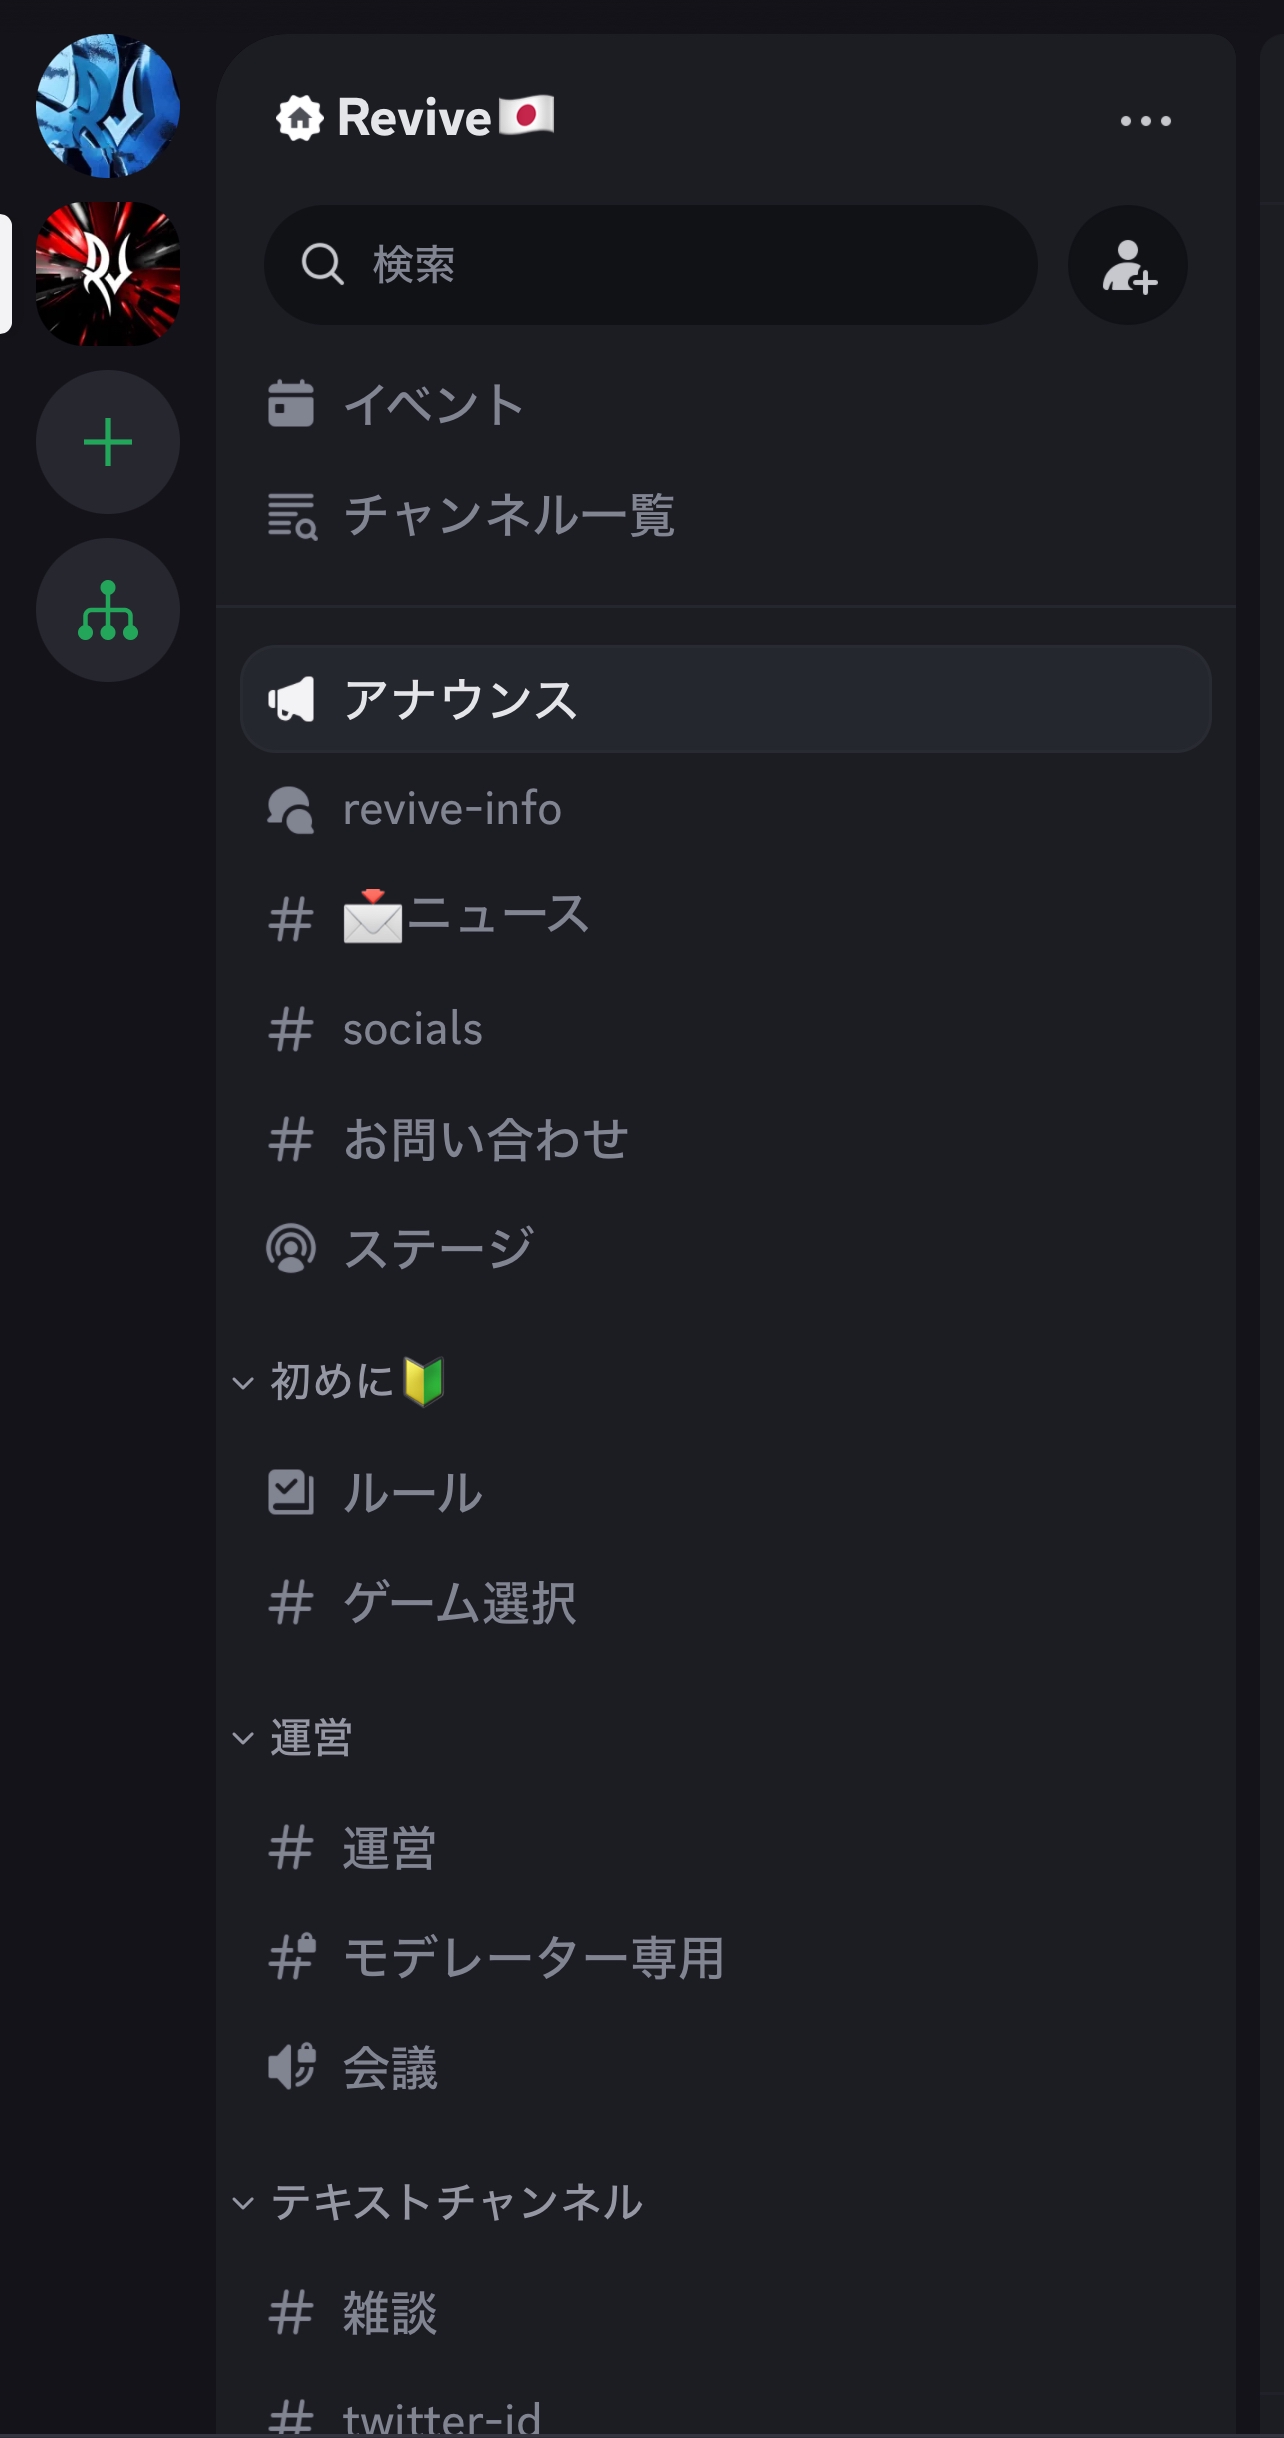This screenshot has height=2438, width=1284.
Task: Open the ルール rules channel
Action: [726, 1493]
